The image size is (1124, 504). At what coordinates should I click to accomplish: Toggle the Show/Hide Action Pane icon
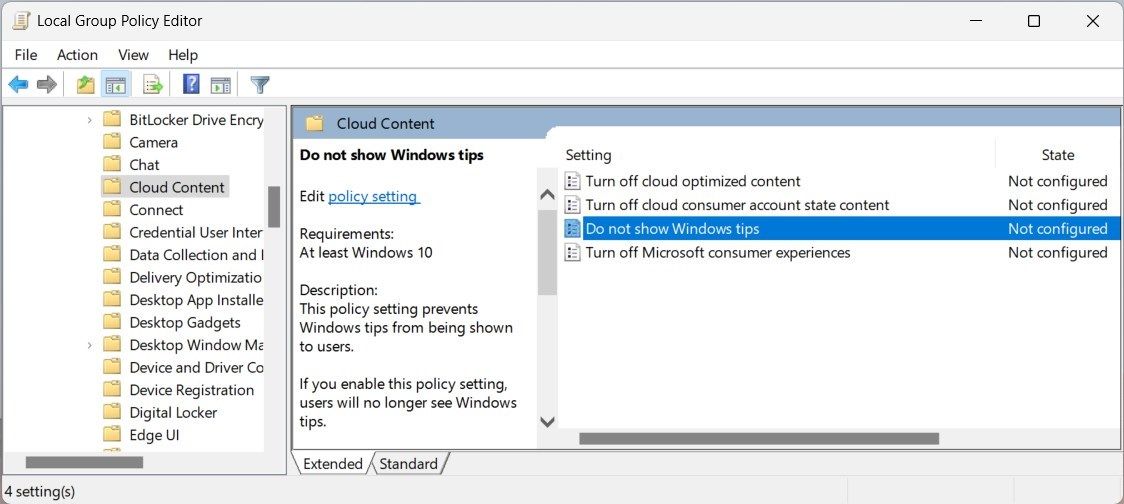tap(221, 85)
